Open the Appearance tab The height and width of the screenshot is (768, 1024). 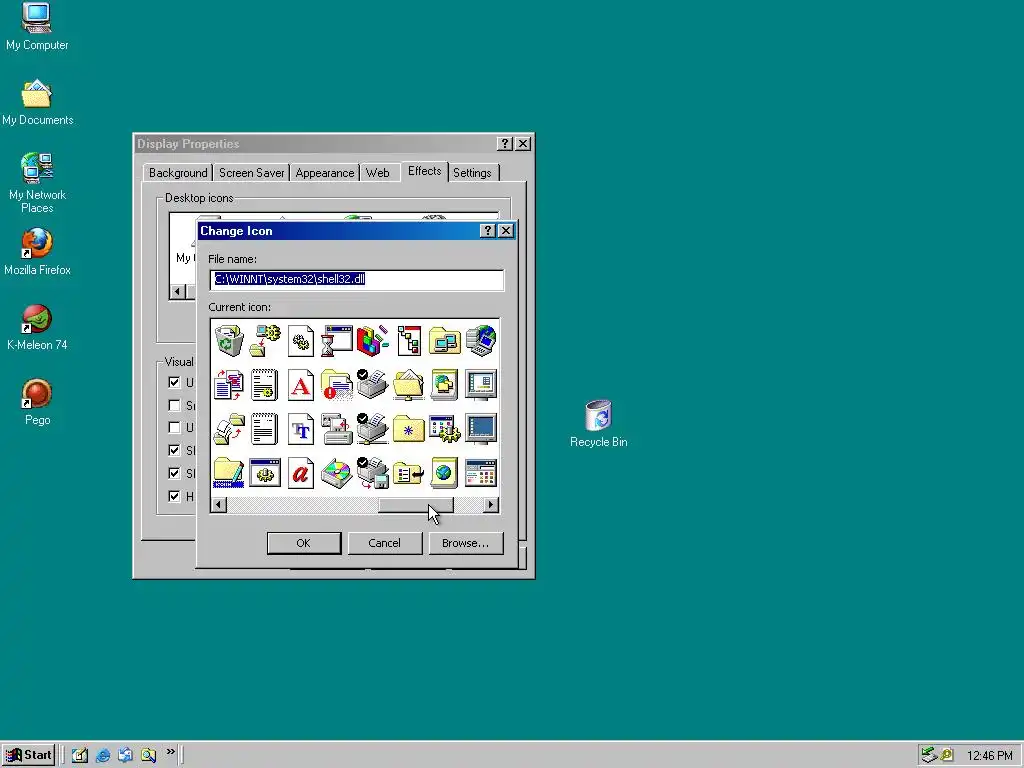pyautogui.click(x=325, y=172)
